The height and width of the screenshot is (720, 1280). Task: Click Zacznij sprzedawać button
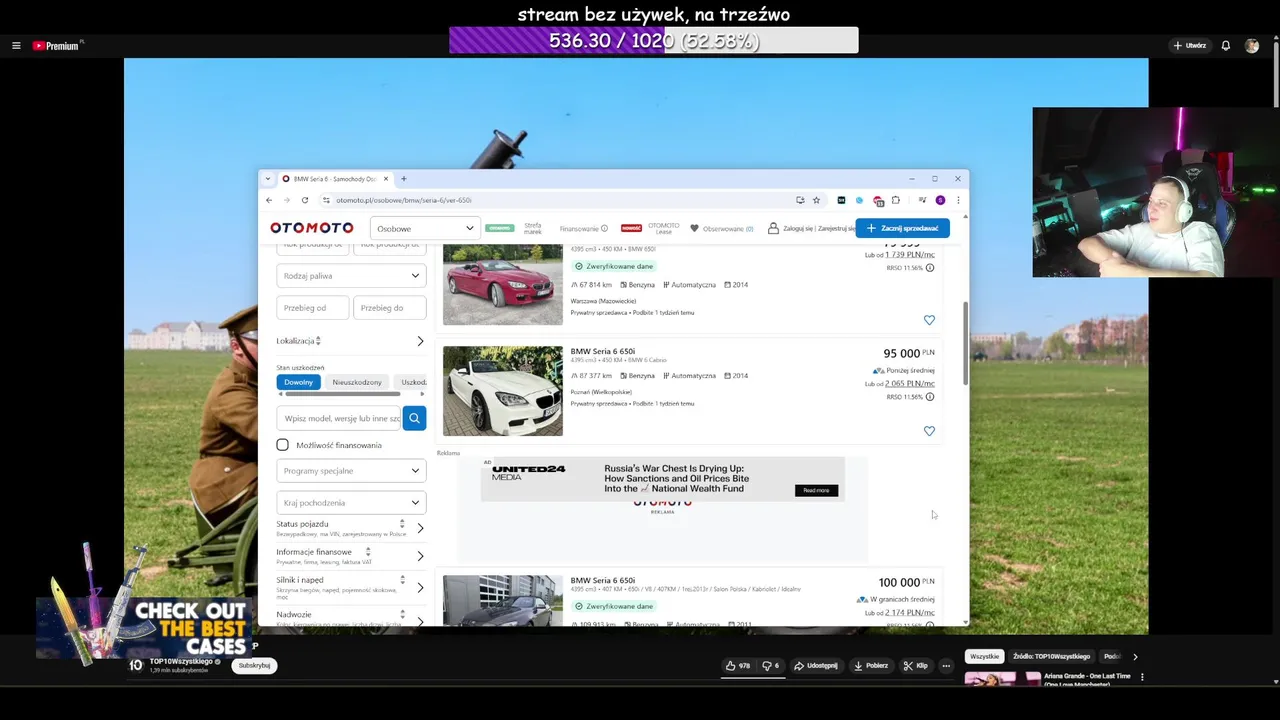coord(902,228)
